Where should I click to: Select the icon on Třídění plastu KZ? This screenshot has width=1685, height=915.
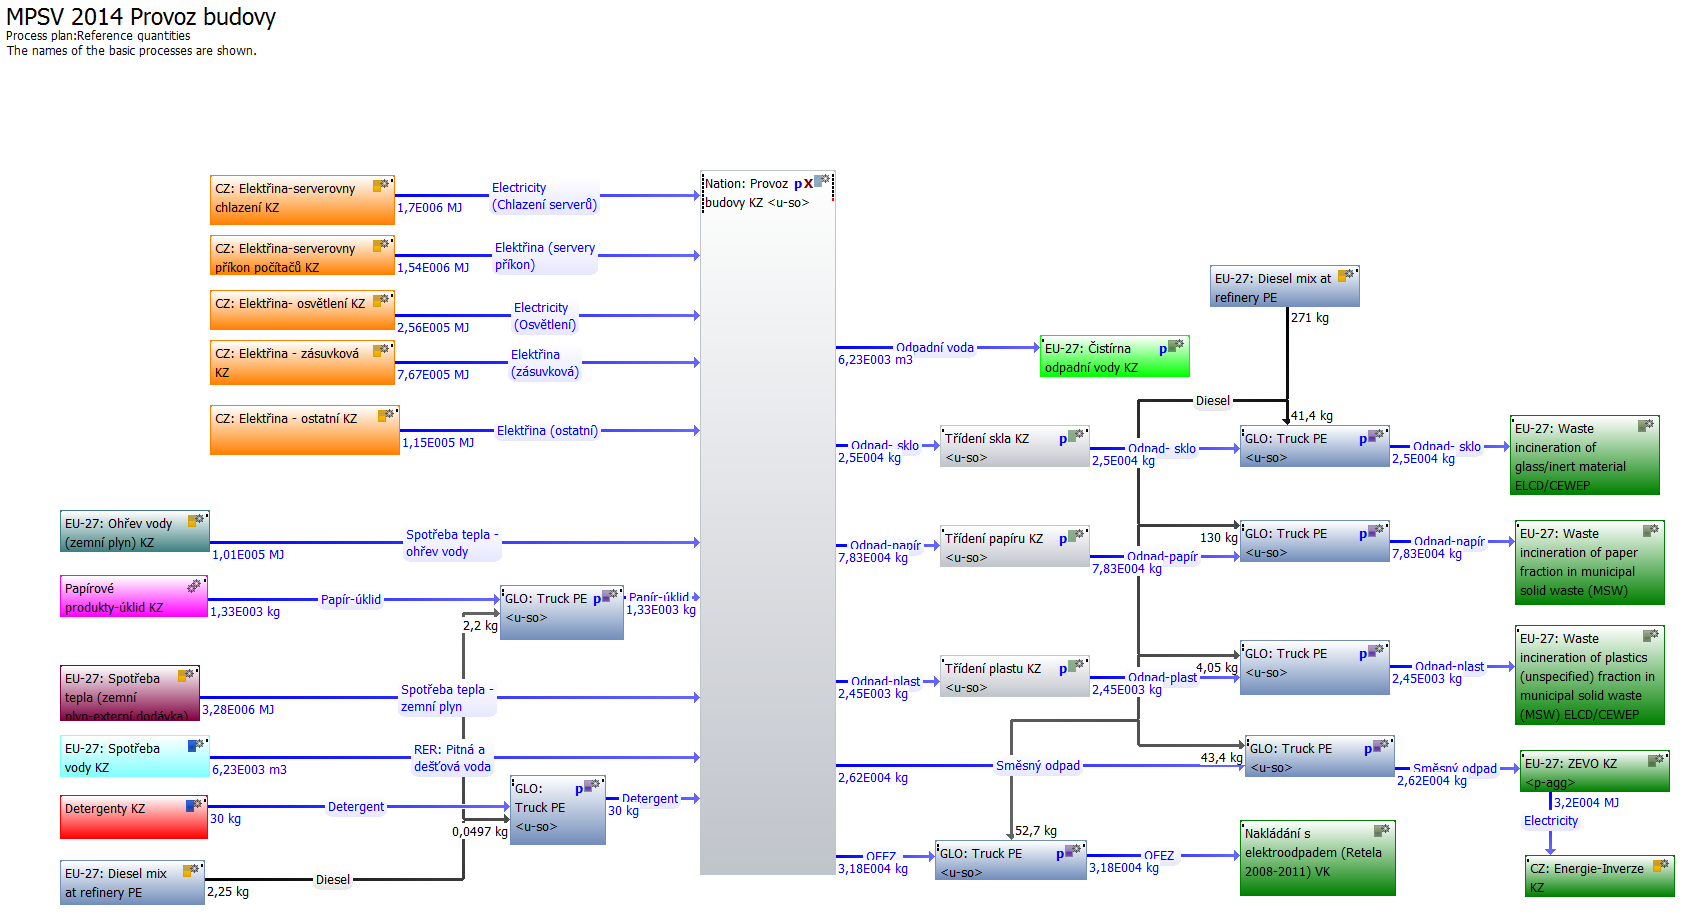click(1076, 666)
